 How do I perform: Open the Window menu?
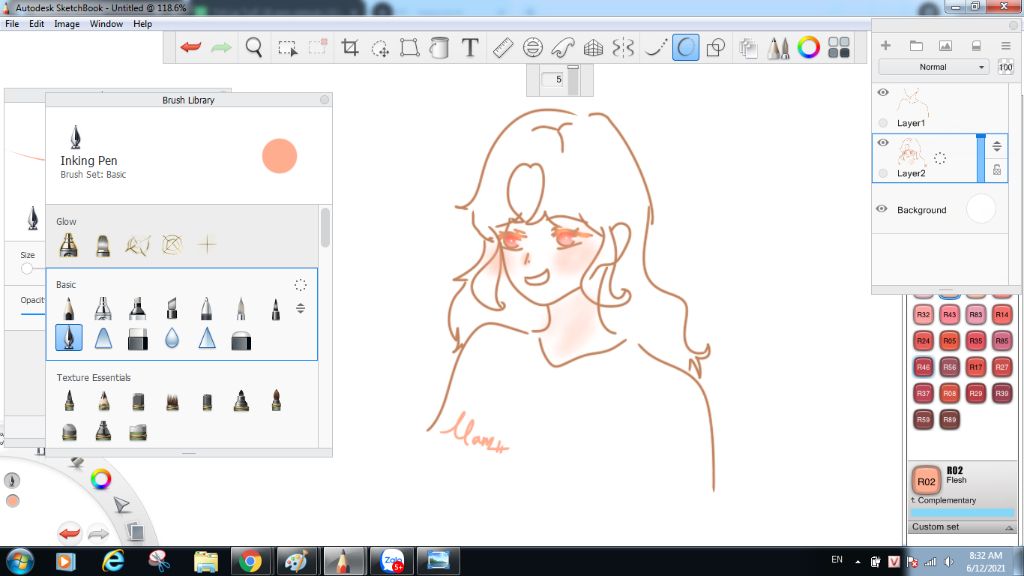pos(106,24)
